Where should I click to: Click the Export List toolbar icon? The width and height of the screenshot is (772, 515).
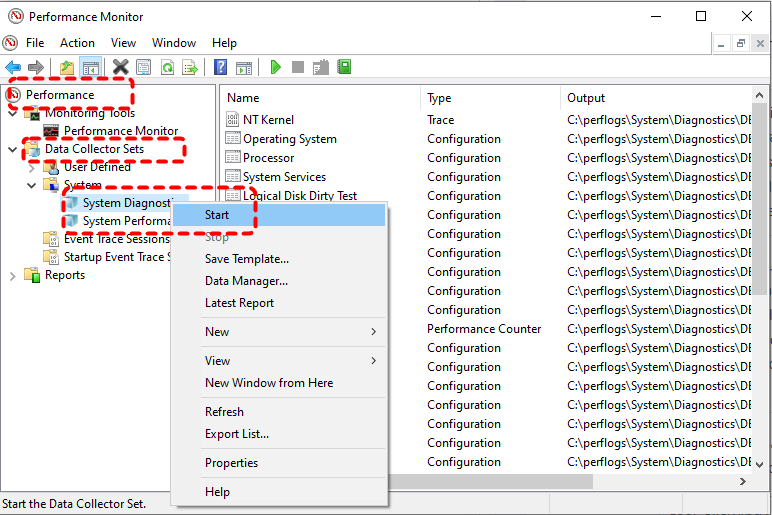click(x=190, y=67)
